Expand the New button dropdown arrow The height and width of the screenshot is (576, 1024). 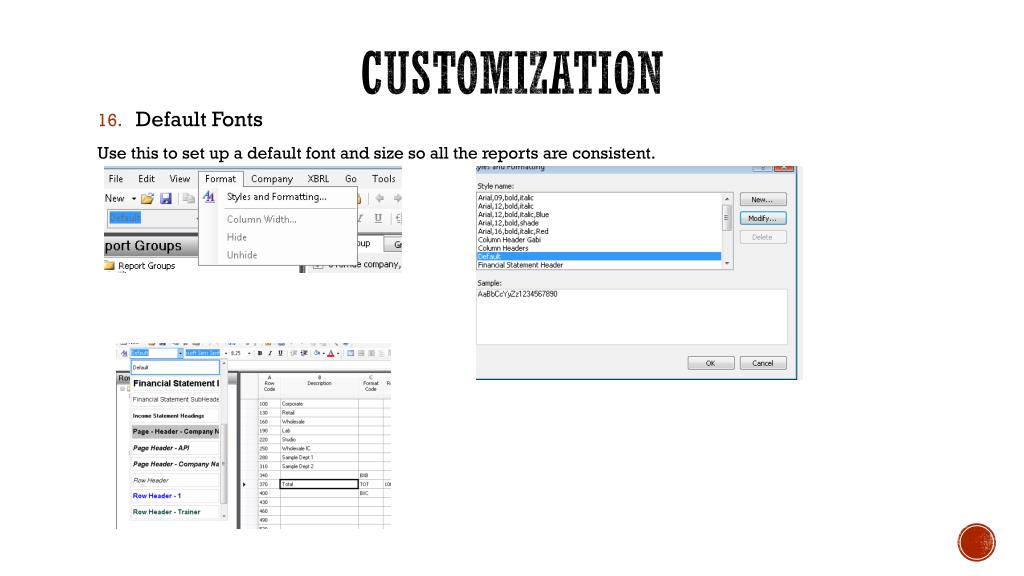(134, 199)
